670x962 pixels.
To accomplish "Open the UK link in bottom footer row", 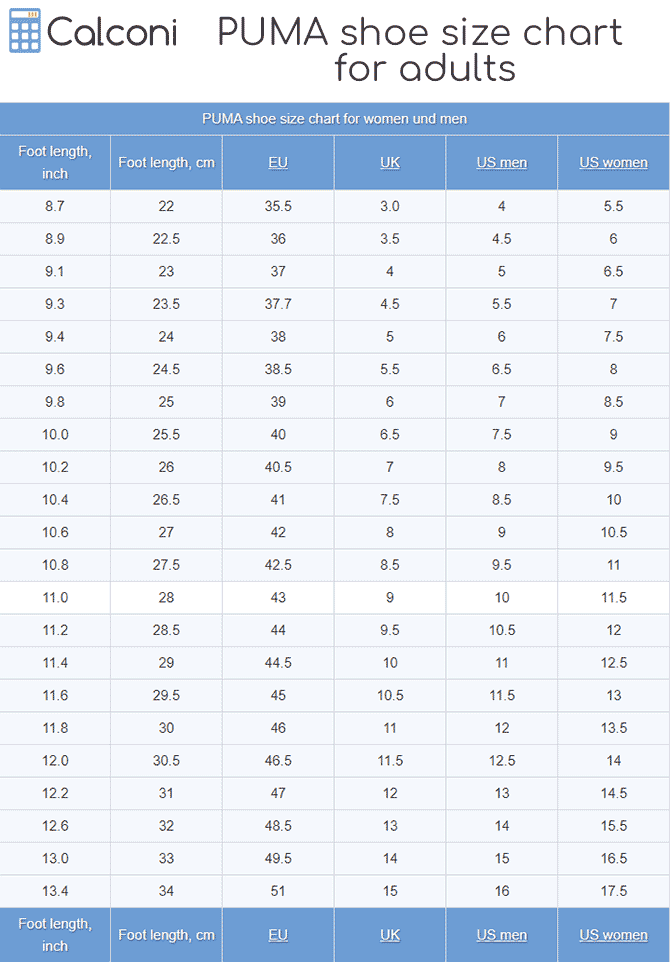I will pos(390,935).
